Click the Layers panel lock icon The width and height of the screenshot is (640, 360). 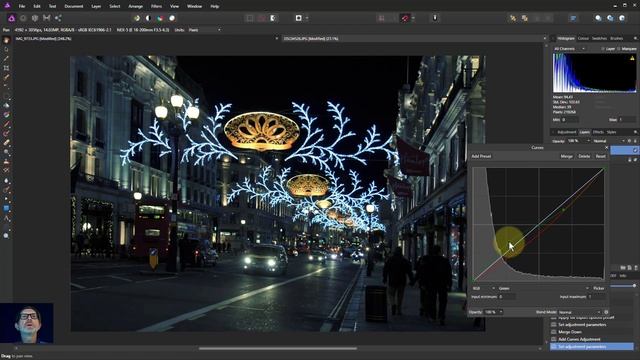click(635, 141)
